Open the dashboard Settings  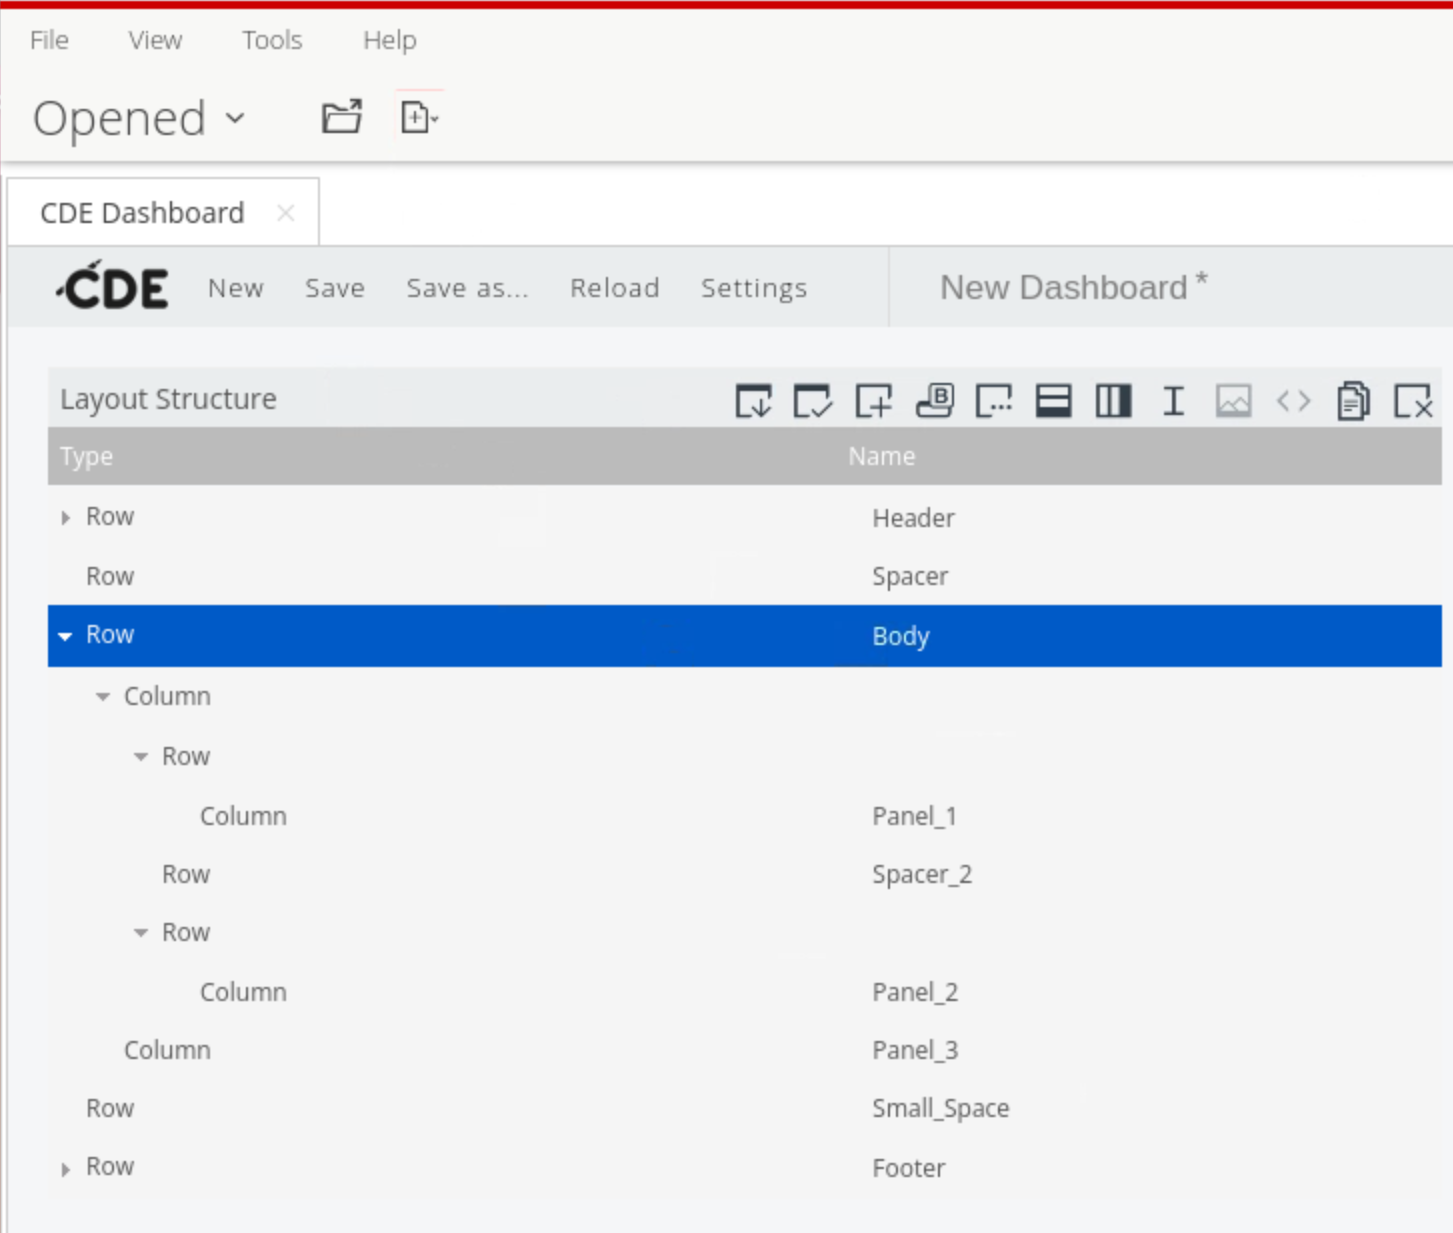753,288
